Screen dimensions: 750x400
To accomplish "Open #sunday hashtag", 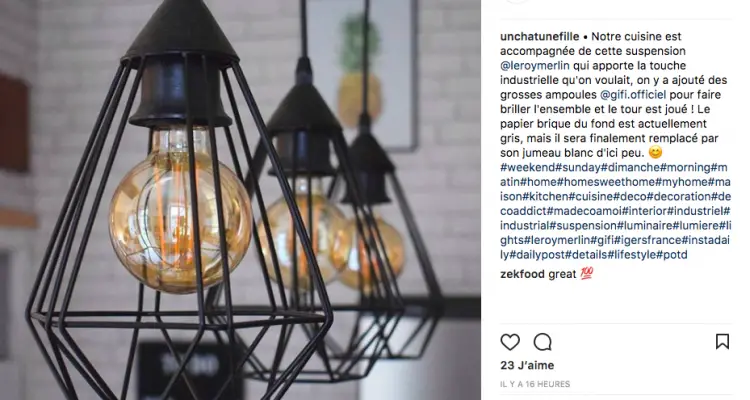I will coord(578,167).
